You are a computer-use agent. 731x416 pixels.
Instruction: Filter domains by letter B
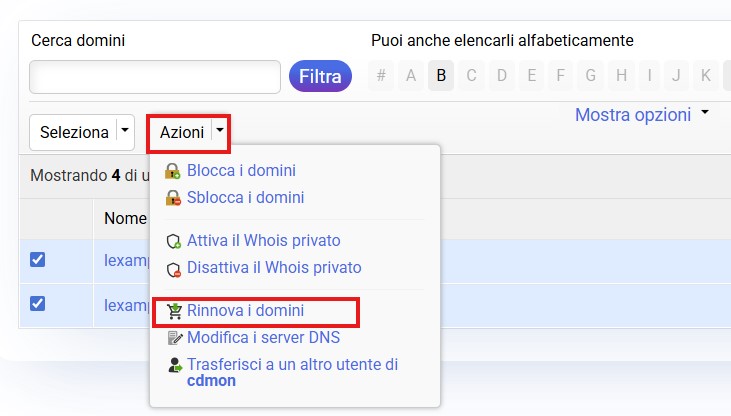pos(441,75)
